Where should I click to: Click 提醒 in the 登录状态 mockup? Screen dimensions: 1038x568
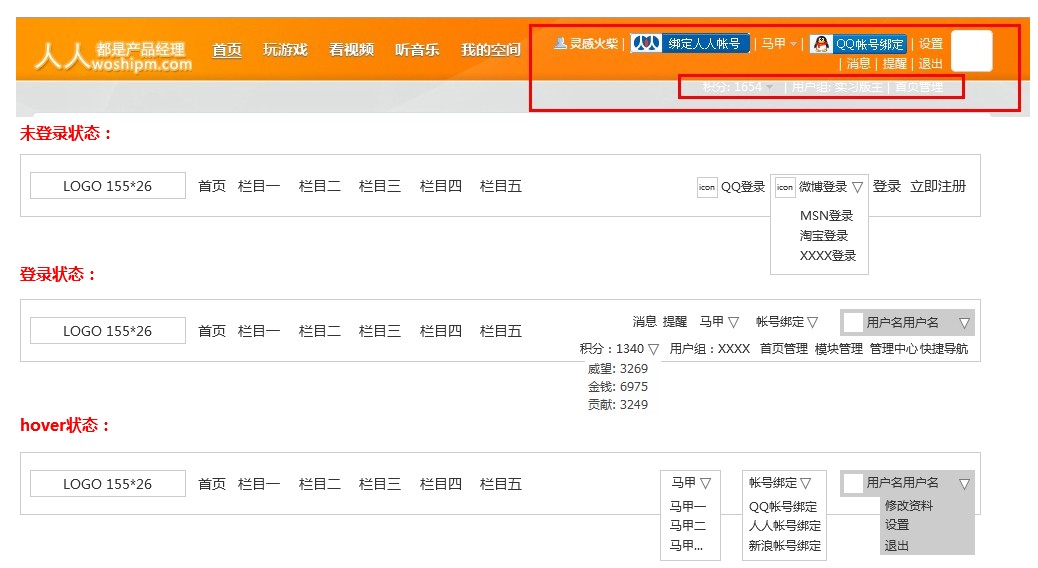[675, 322]
